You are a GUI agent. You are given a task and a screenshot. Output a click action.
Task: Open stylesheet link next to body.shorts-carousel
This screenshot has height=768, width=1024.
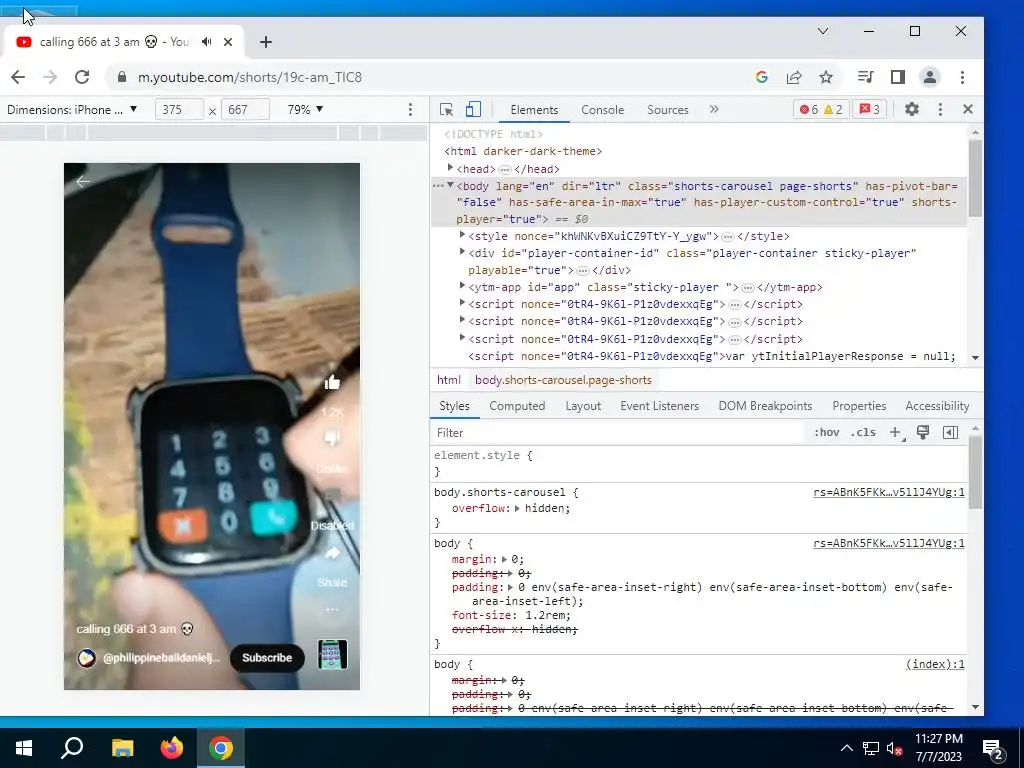889,492
